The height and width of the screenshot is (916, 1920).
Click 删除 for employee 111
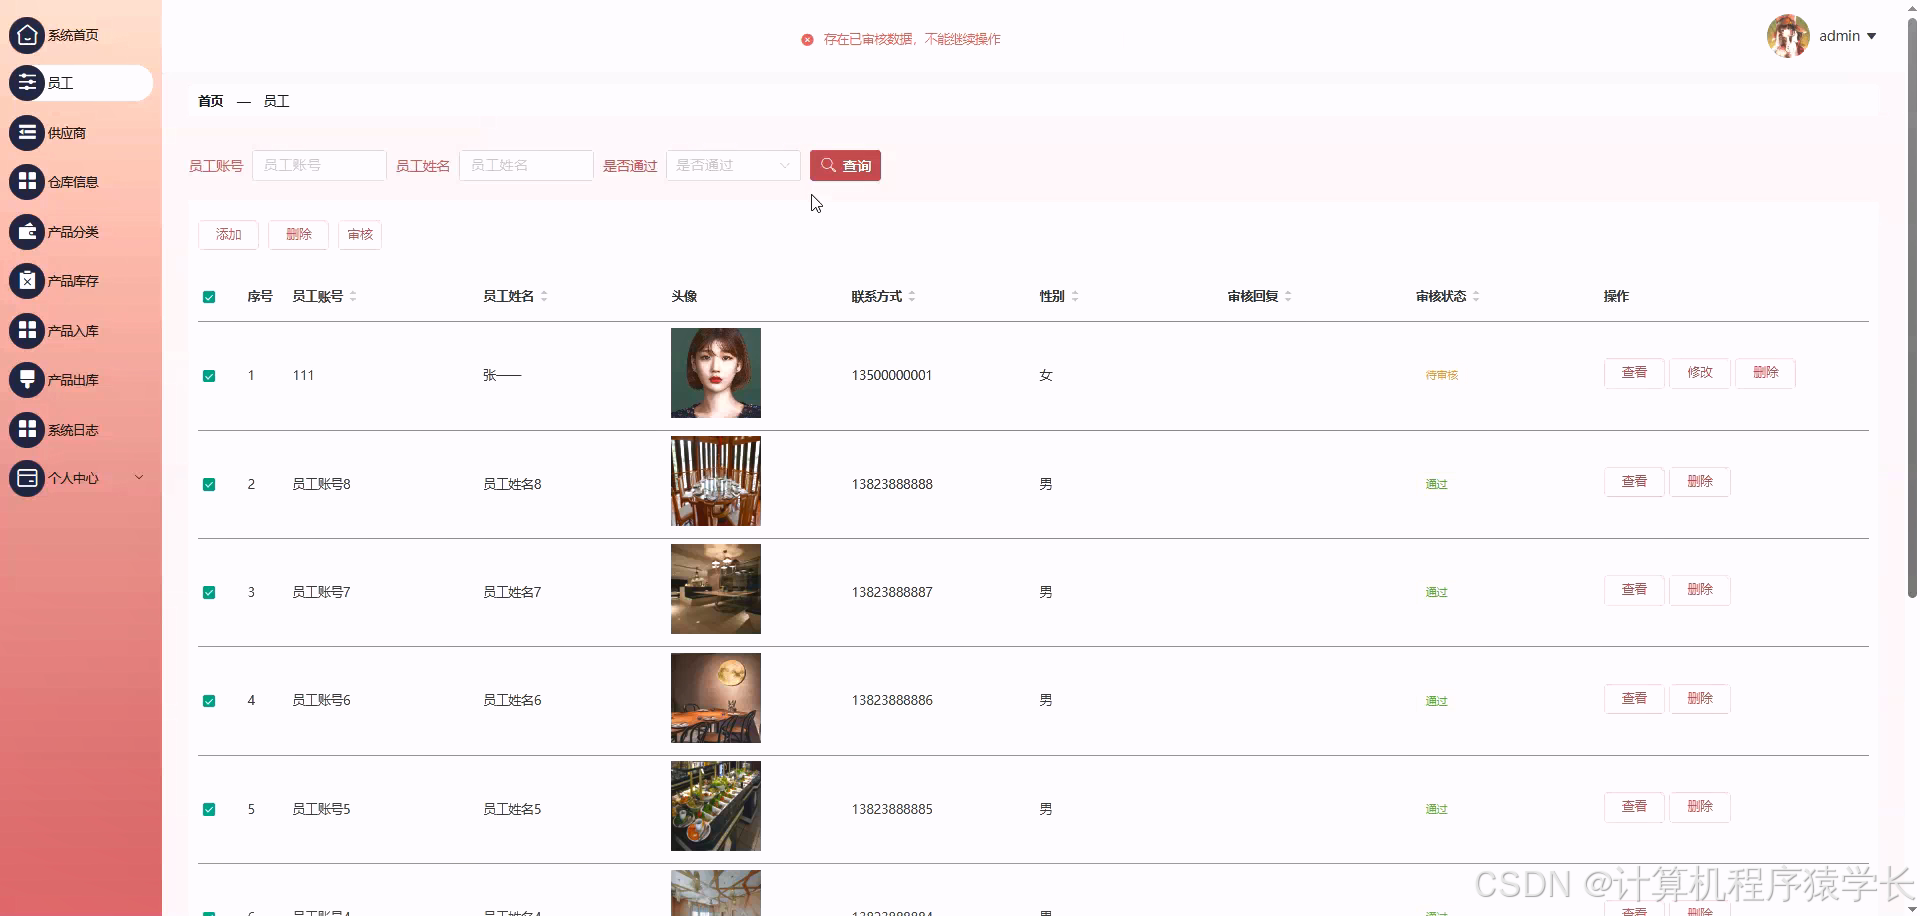tap(1766, 372)
